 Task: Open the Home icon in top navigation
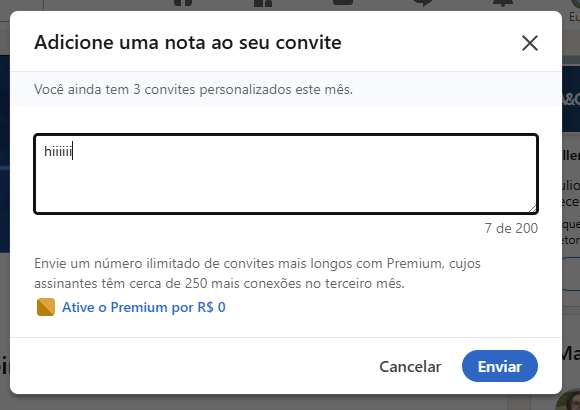(183, 3)
